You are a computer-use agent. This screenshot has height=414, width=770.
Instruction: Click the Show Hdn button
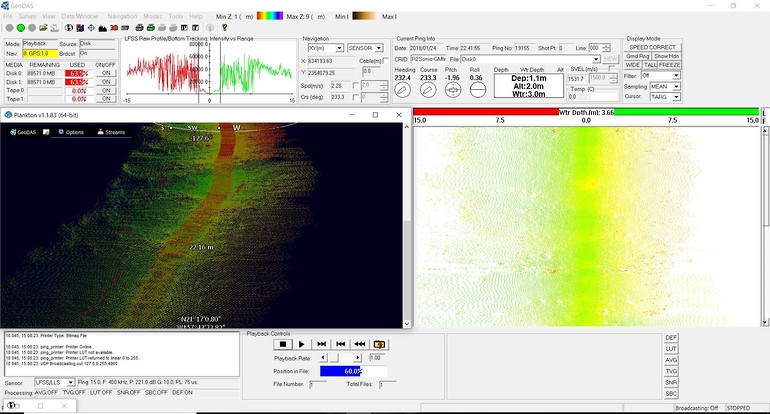point(666,56)
